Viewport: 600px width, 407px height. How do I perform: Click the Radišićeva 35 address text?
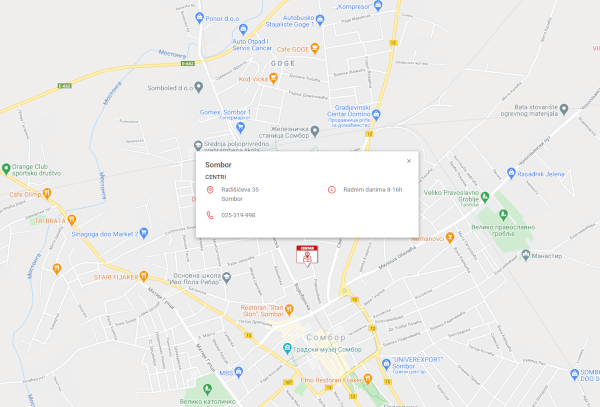[x=240, y=189]
